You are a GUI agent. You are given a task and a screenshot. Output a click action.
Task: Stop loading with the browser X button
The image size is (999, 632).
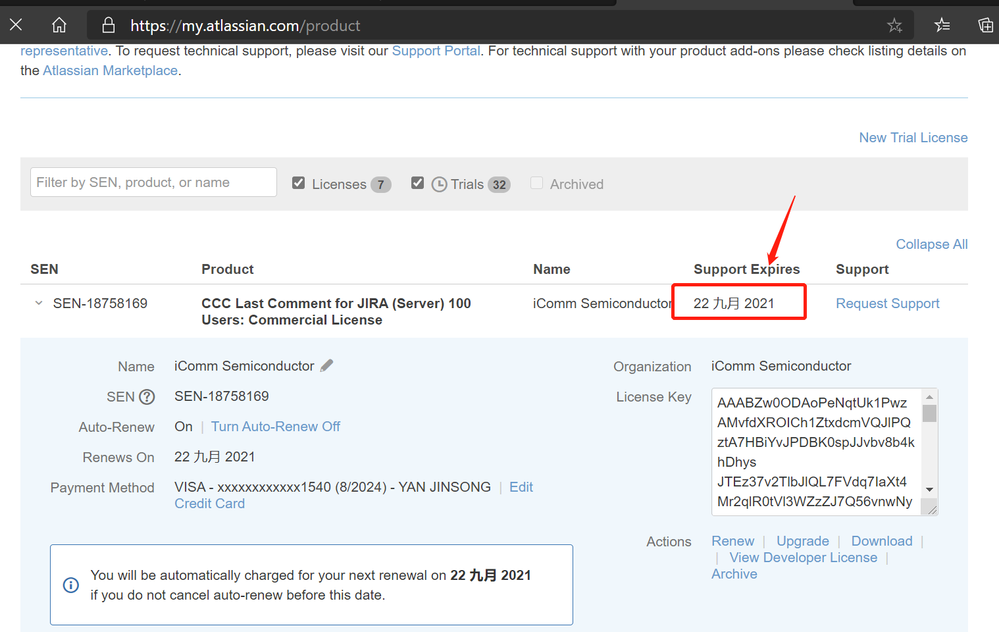(16, 25)
